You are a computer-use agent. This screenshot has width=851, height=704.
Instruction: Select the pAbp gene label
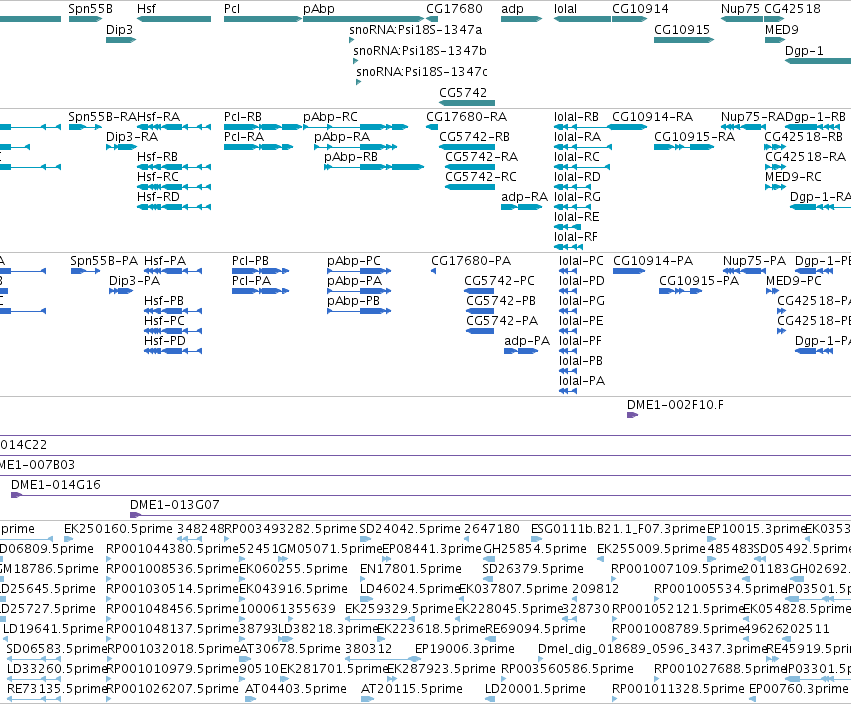pyautogui.click(x=319, y=9)
